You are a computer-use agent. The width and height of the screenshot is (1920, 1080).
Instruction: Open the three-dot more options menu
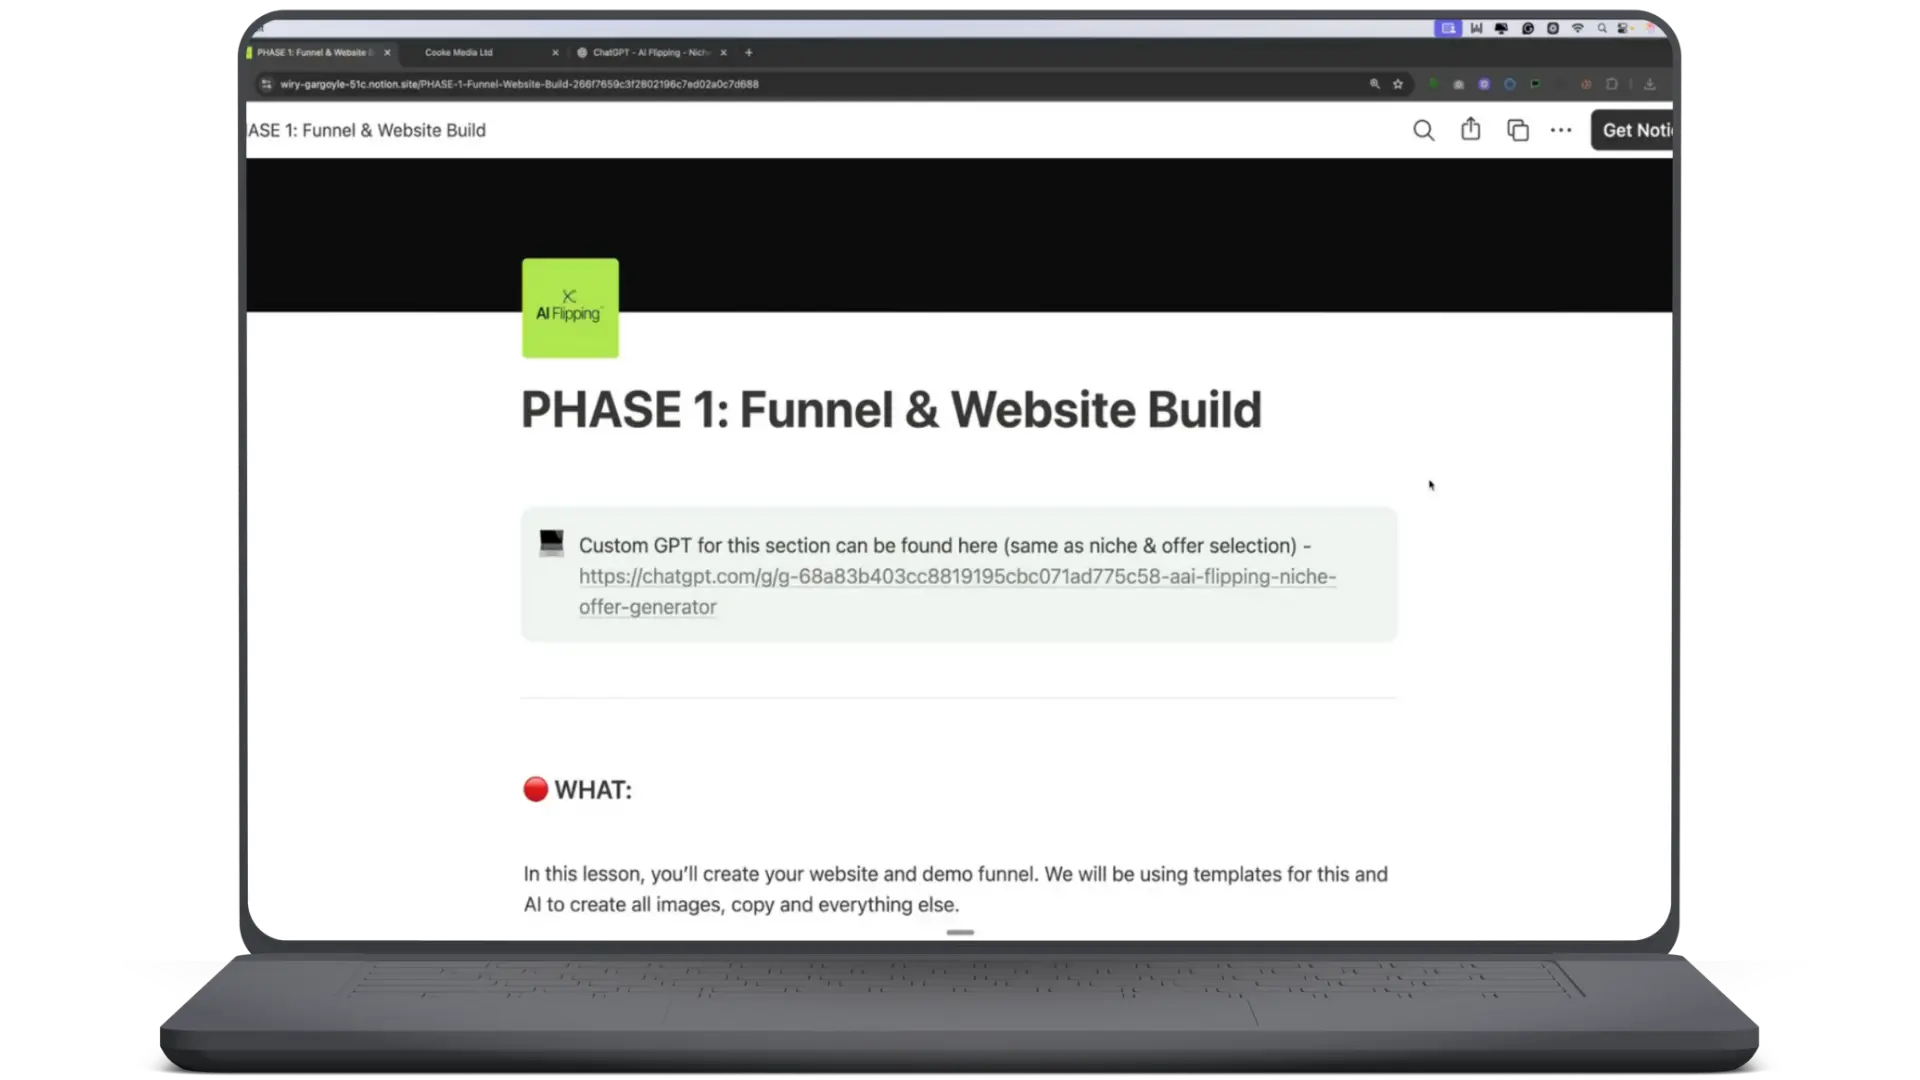(x=1561, y=131)
